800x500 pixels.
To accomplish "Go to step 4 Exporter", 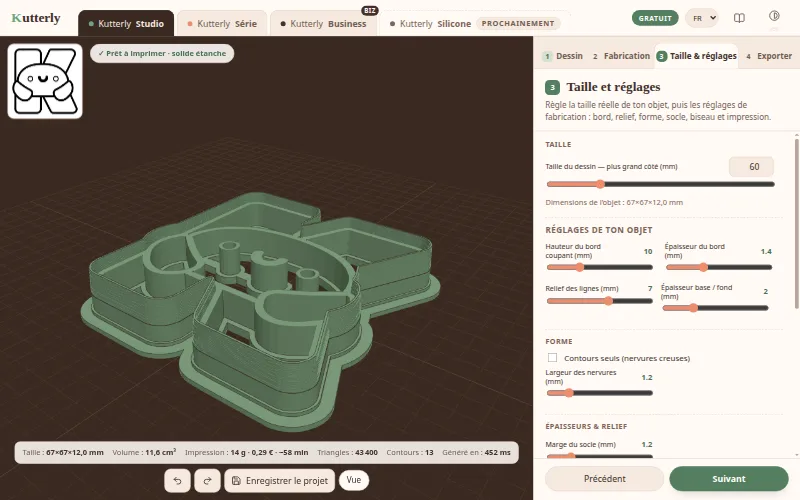I will 768,56.
